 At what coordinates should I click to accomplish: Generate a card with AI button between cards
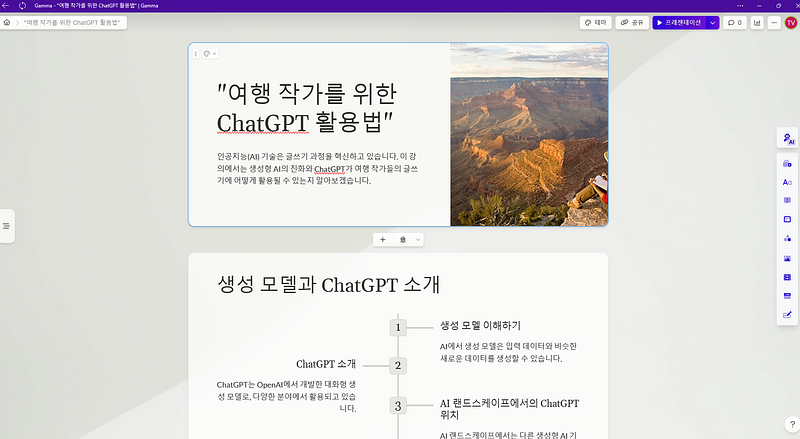(403, 239)
